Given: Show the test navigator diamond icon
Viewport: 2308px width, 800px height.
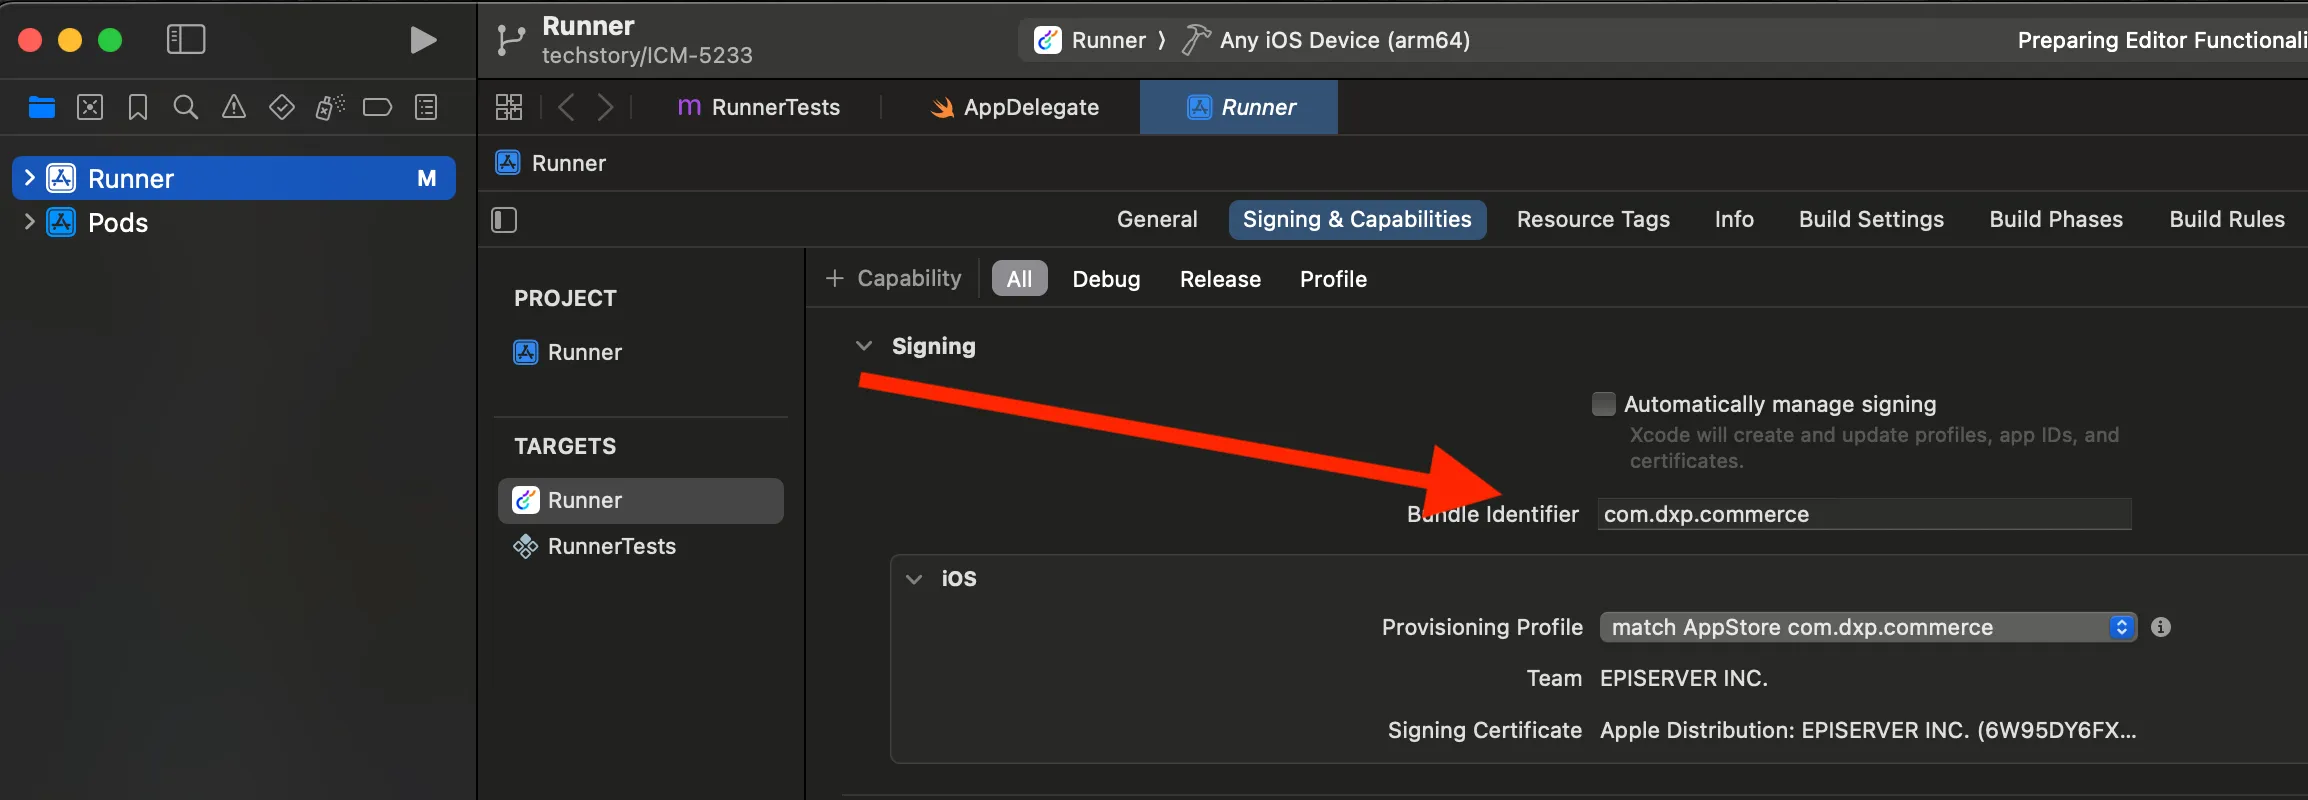Looking at the screenshot, I should pyautogui.click(x=281, y=107).
